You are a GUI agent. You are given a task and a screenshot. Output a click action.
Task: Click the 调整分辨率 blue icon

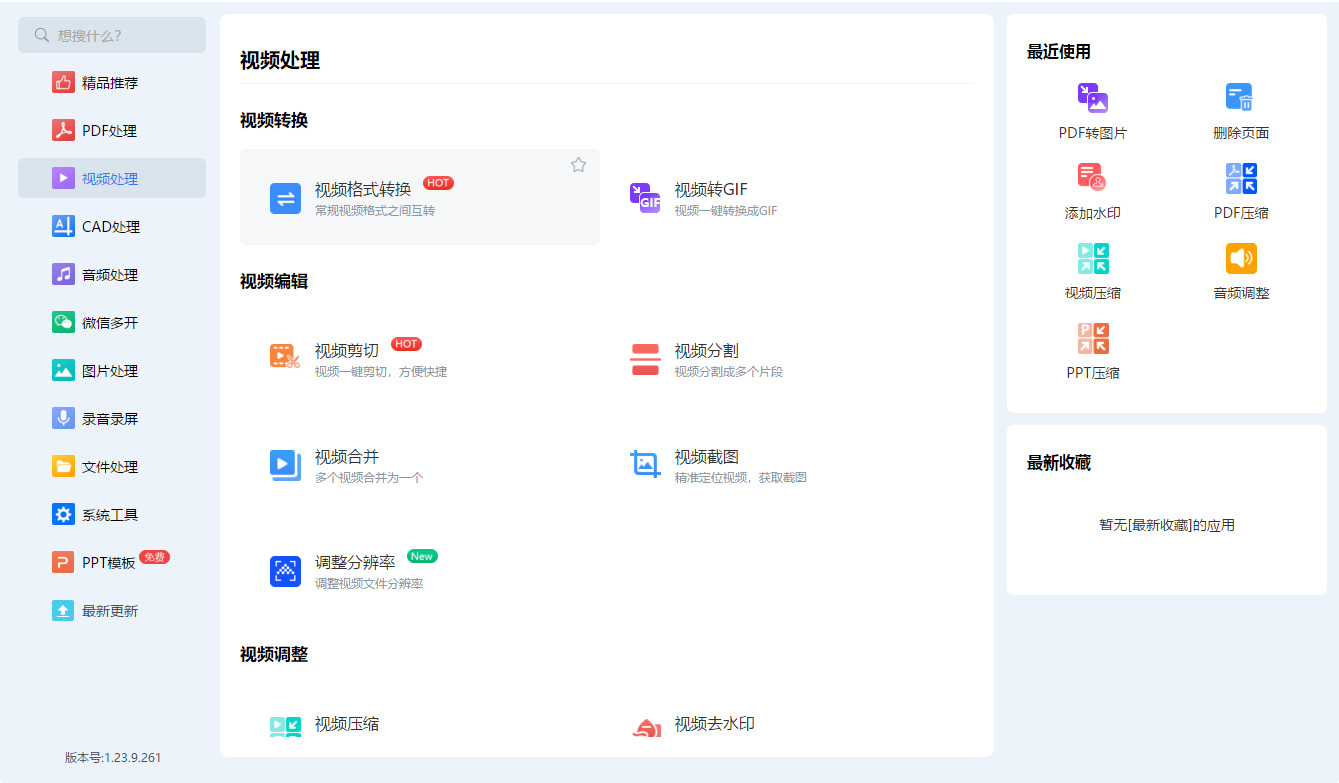pos(285,571)
